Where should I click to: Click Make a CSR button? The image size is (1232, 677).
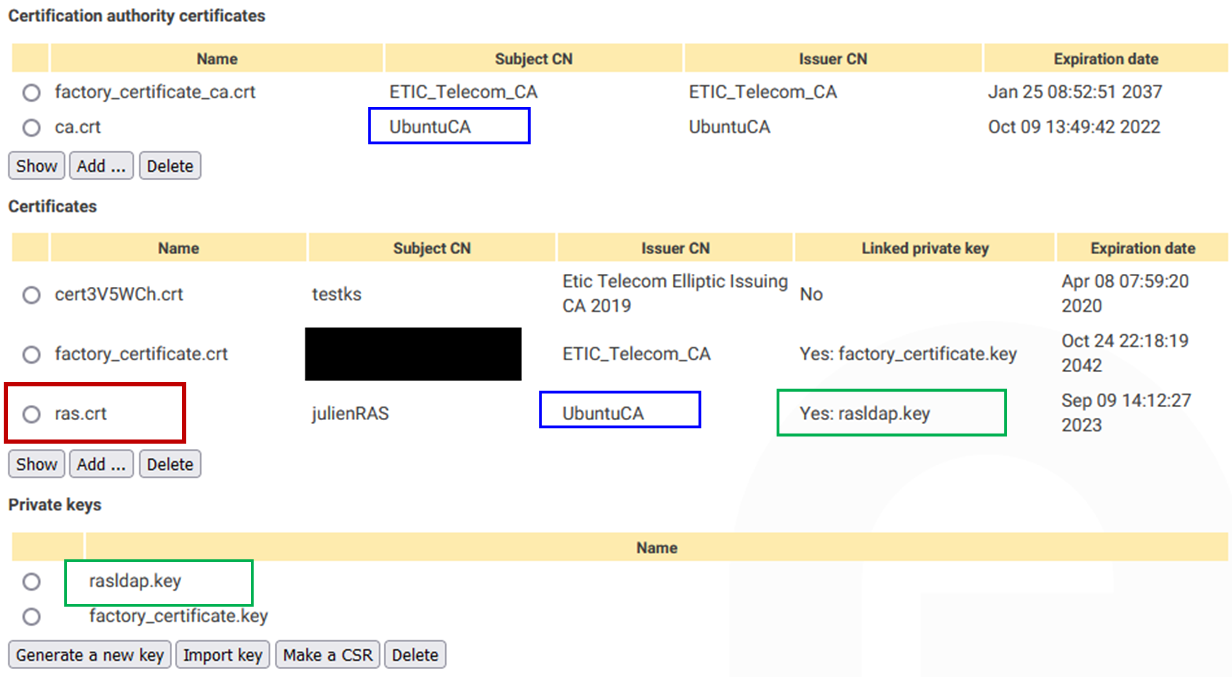pyautogui.click(x=329, y=655)
